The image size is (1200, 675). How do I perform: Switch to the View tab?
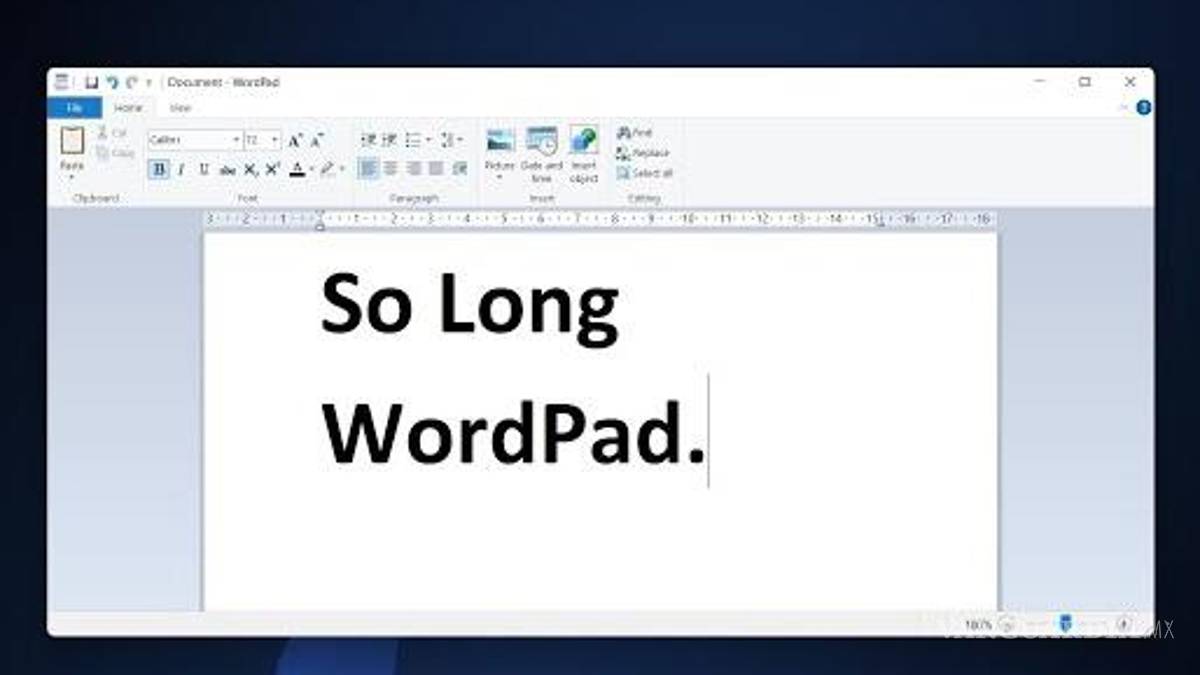180,108
